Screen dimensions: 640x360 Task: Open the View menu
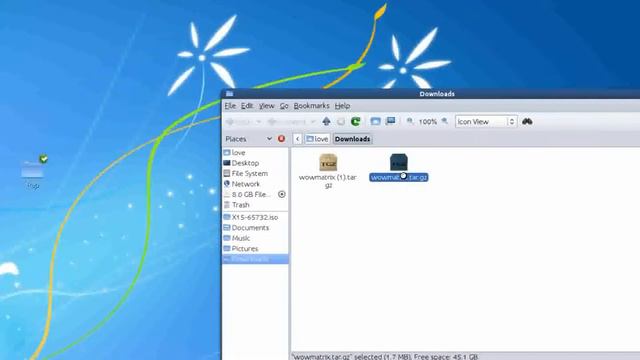click(x=267, y=106)
